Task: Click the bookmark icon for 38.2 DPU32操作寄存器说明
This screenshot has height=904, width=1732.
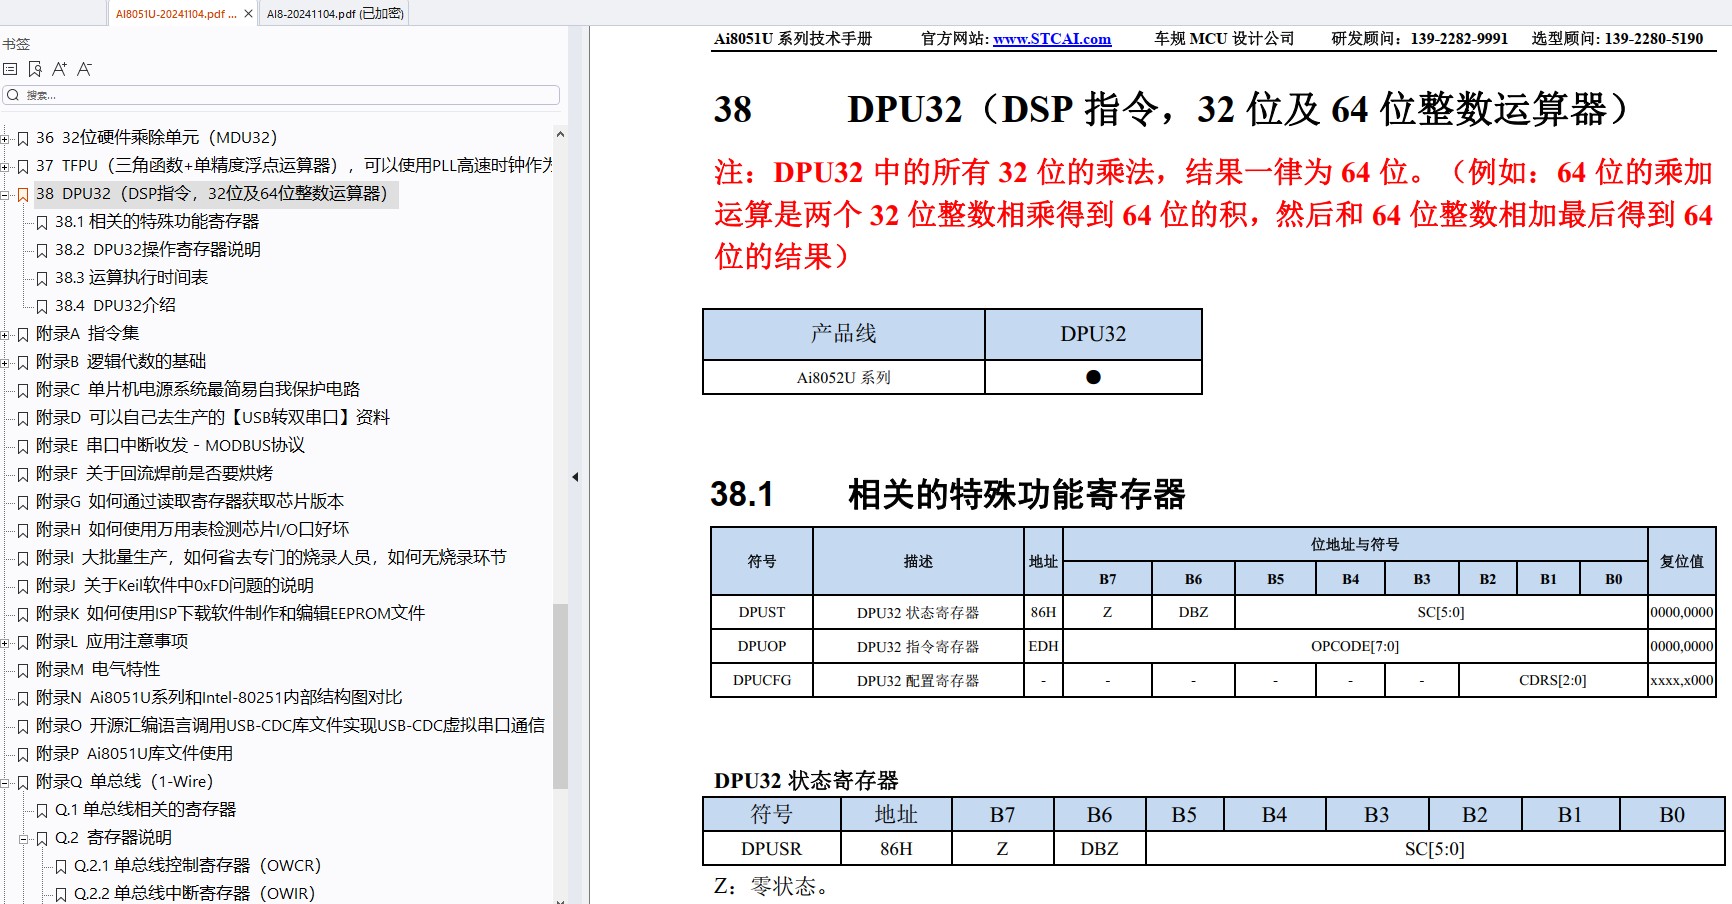Action: (42, 251)
